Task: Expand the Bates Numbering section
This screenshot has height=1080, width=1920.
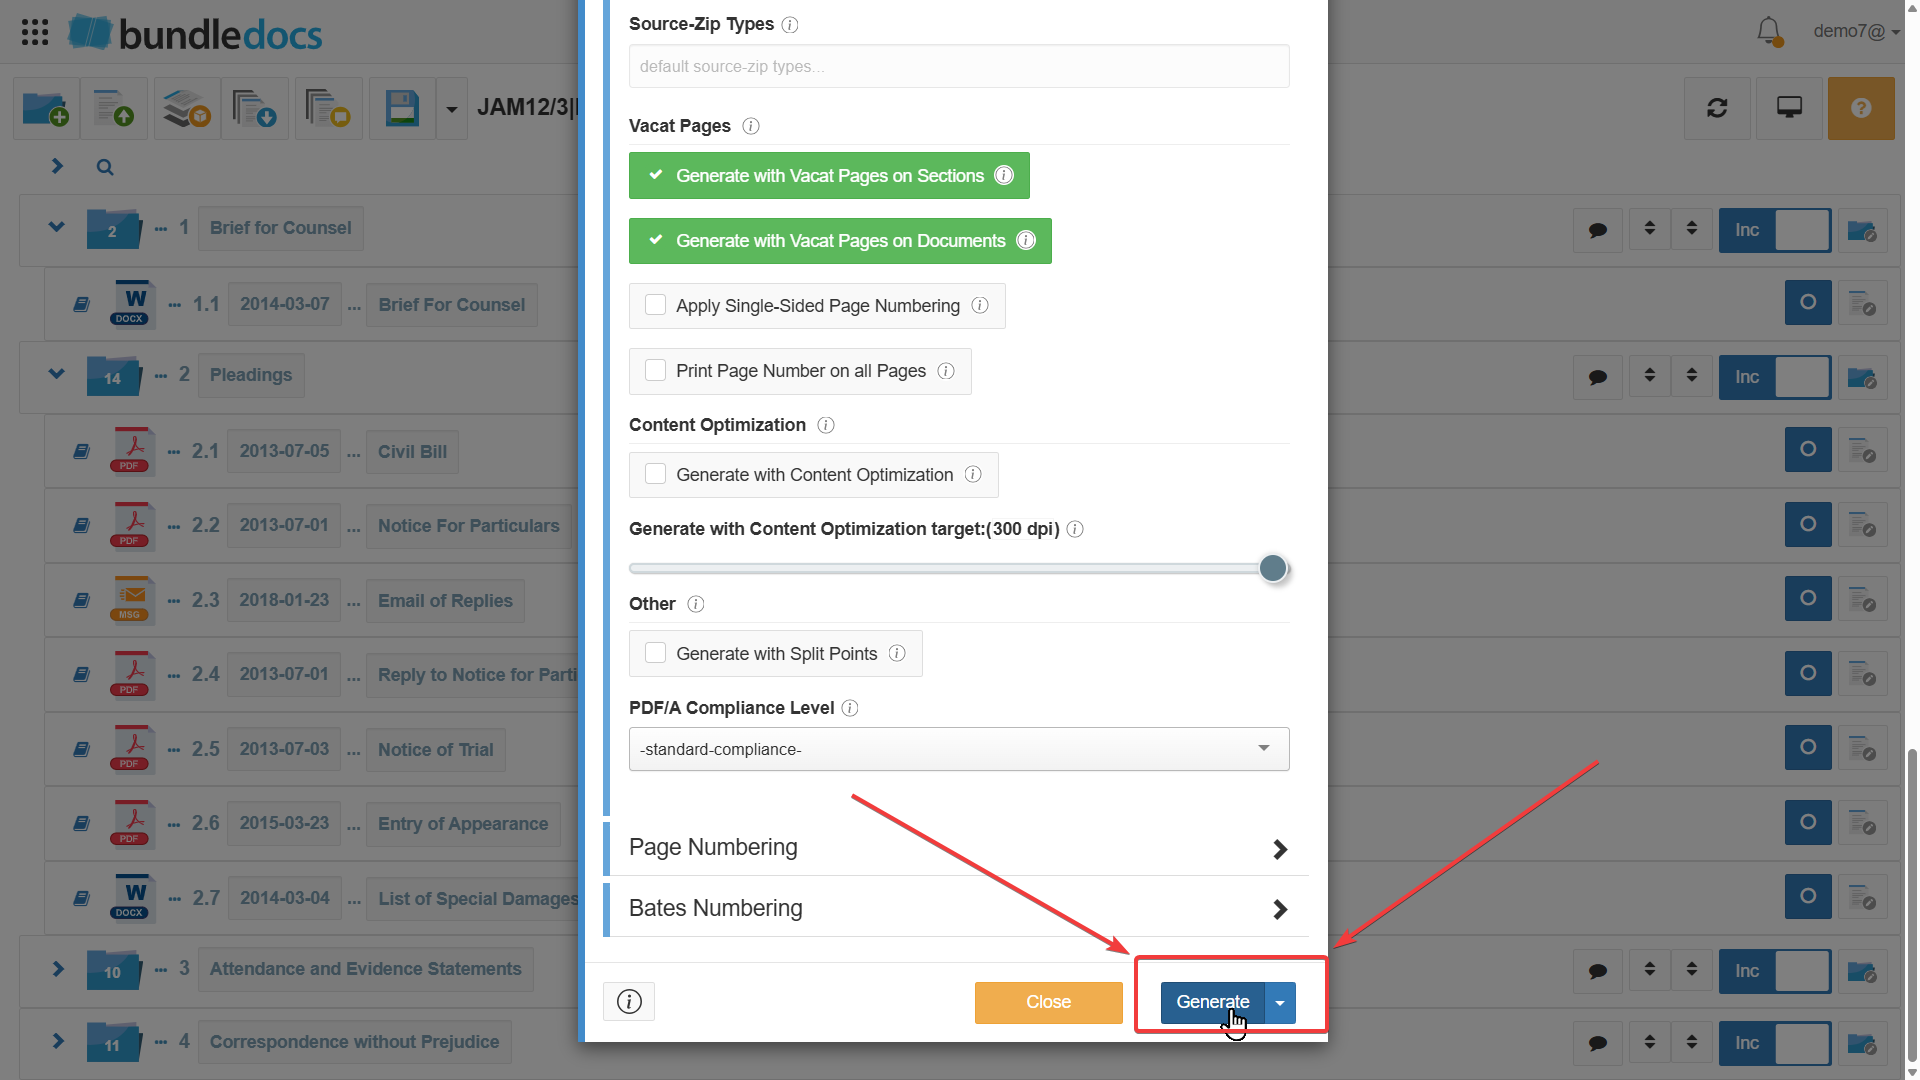Action: pyautogui.click(x=956, y=908)
